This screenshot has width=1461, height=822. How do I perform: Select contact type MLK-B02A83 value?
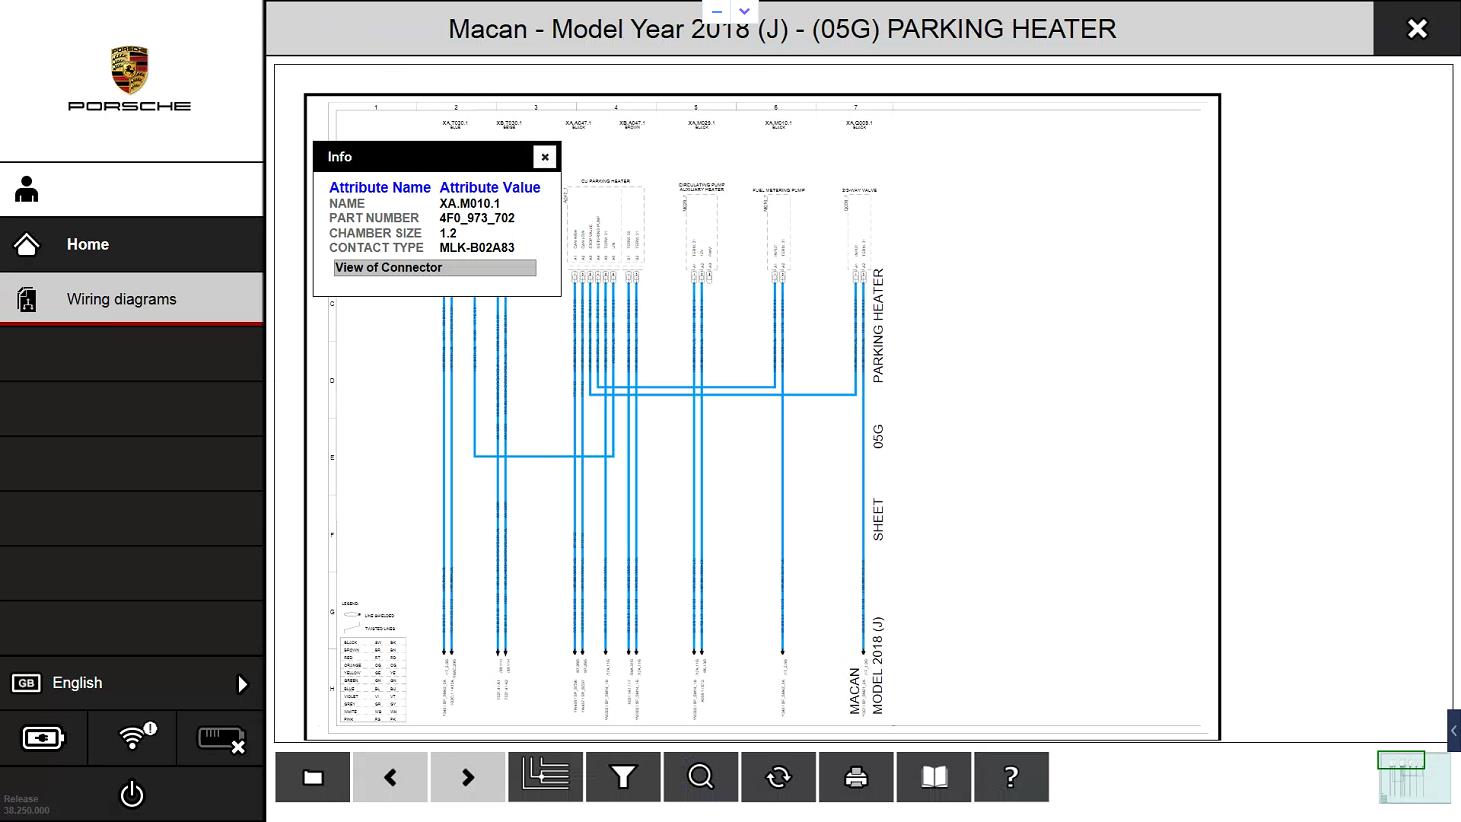pyautogui.click(x=477, y=248)
